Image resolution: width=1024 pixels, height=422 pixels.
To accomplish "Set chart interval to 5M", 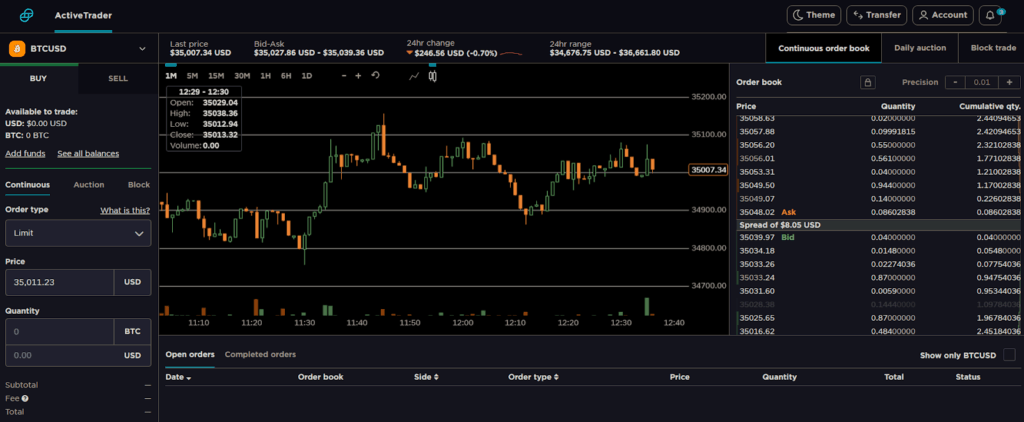I will tap(192, 76).
